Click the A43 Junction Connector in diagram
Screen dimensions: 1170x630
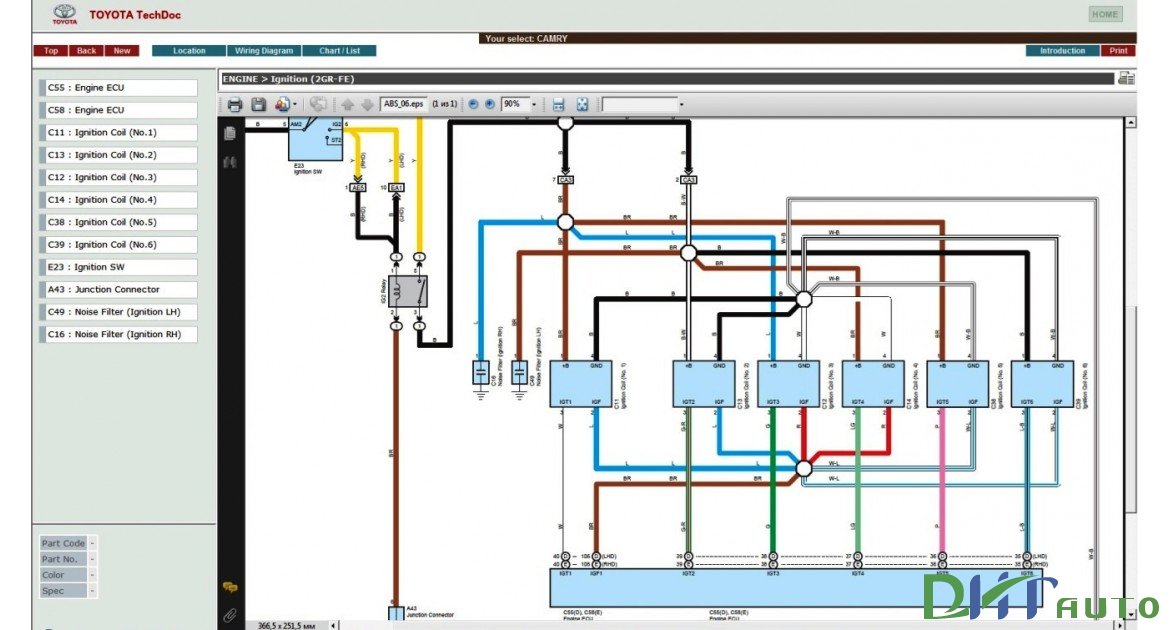tap(396, 614)
